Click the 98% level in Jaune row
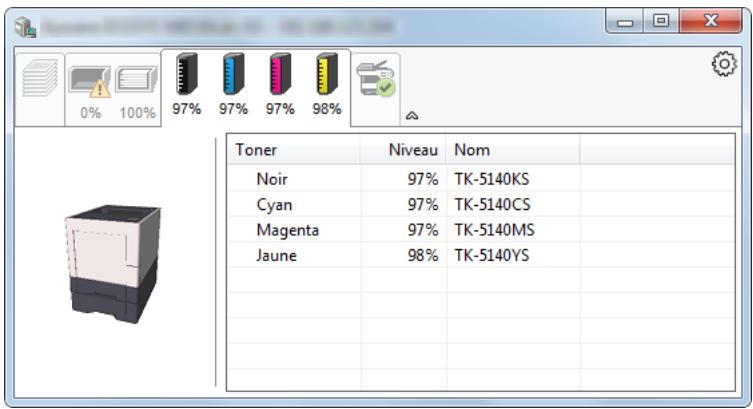The image size is (753, 409). tap(423, 255)
